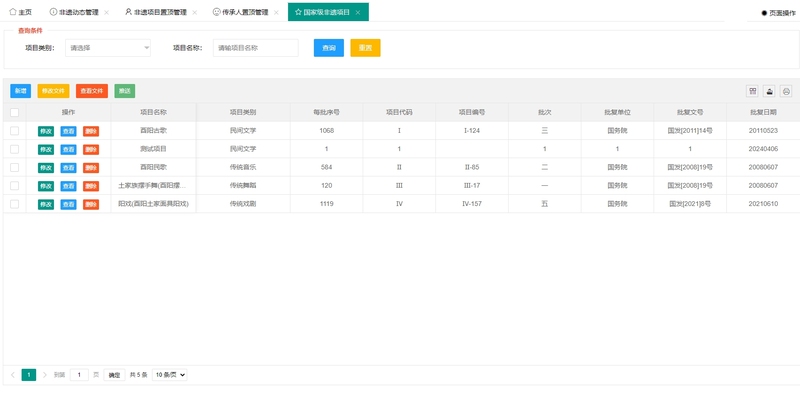Click the 修改文件 button
The height and width of the screenshot is (396, 800).
tap(54, 91)
